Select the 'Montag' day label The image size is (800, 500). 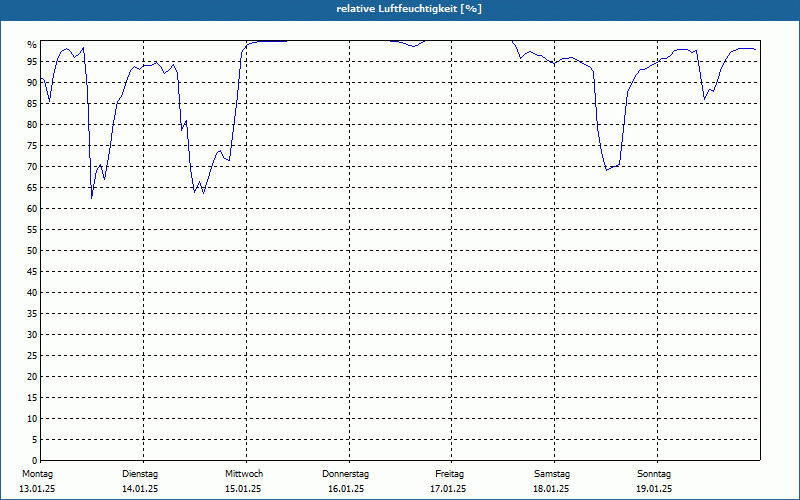[x=38, y=474]
